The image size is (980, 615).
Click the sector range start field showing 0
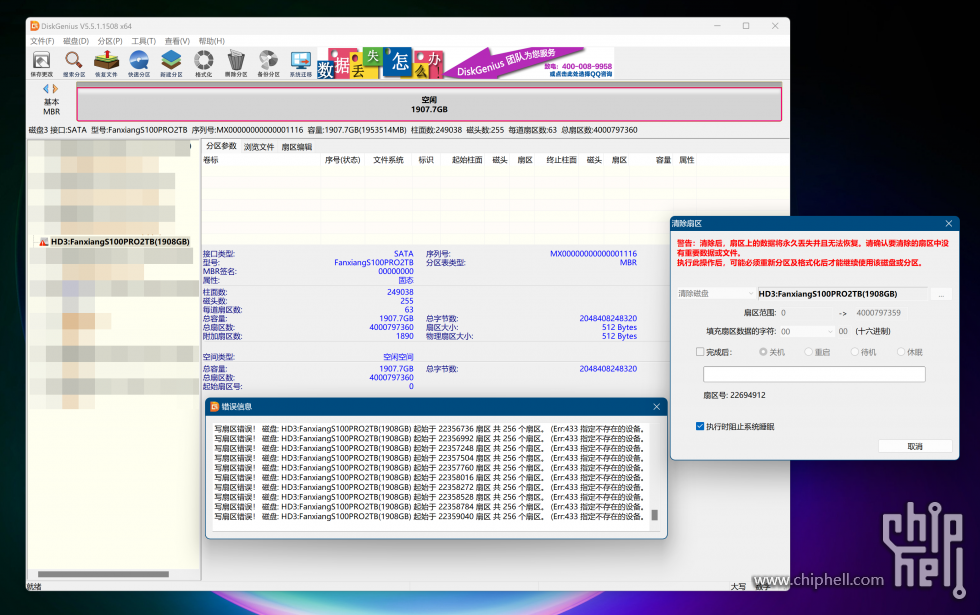806,312
